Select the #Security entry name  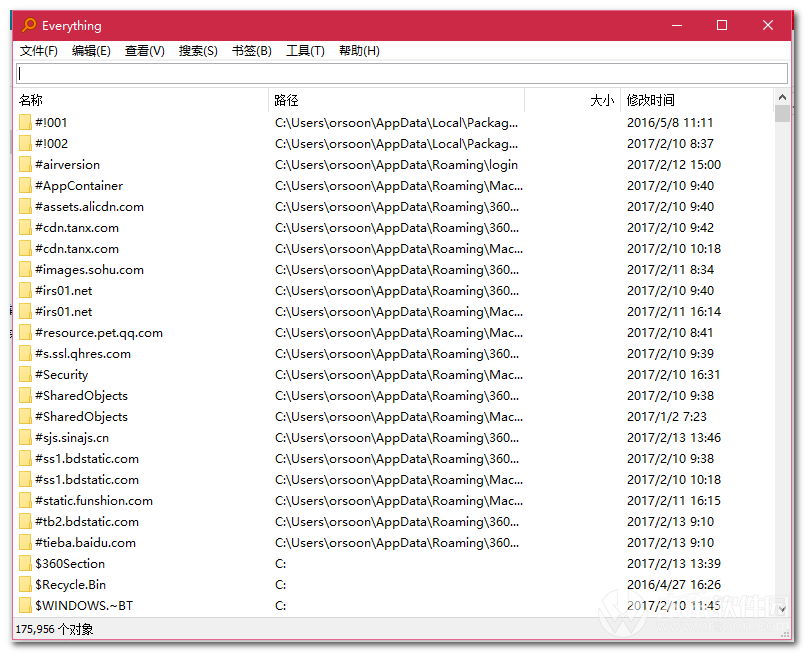point(61,375)
